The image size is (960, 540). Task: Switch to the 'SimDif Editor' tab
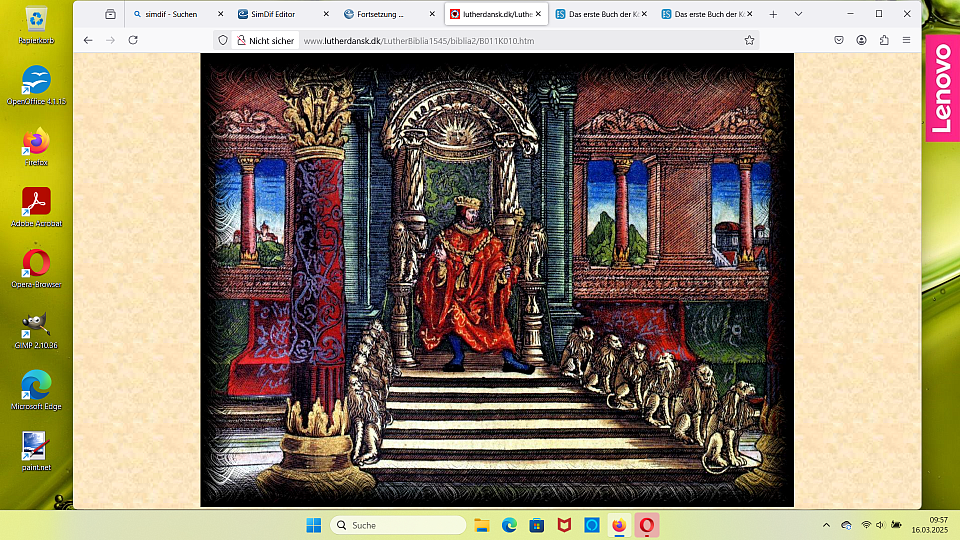(x=274, y=14)
